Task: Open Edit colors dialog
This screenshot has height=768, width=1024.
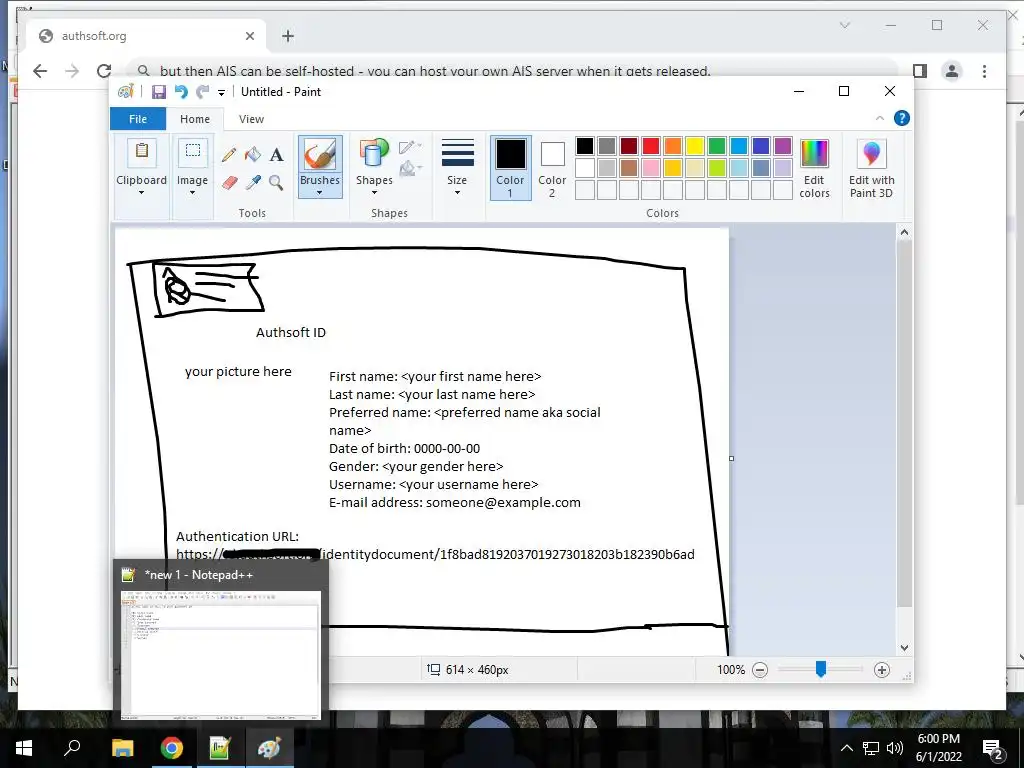Action: tap(814, 168)
